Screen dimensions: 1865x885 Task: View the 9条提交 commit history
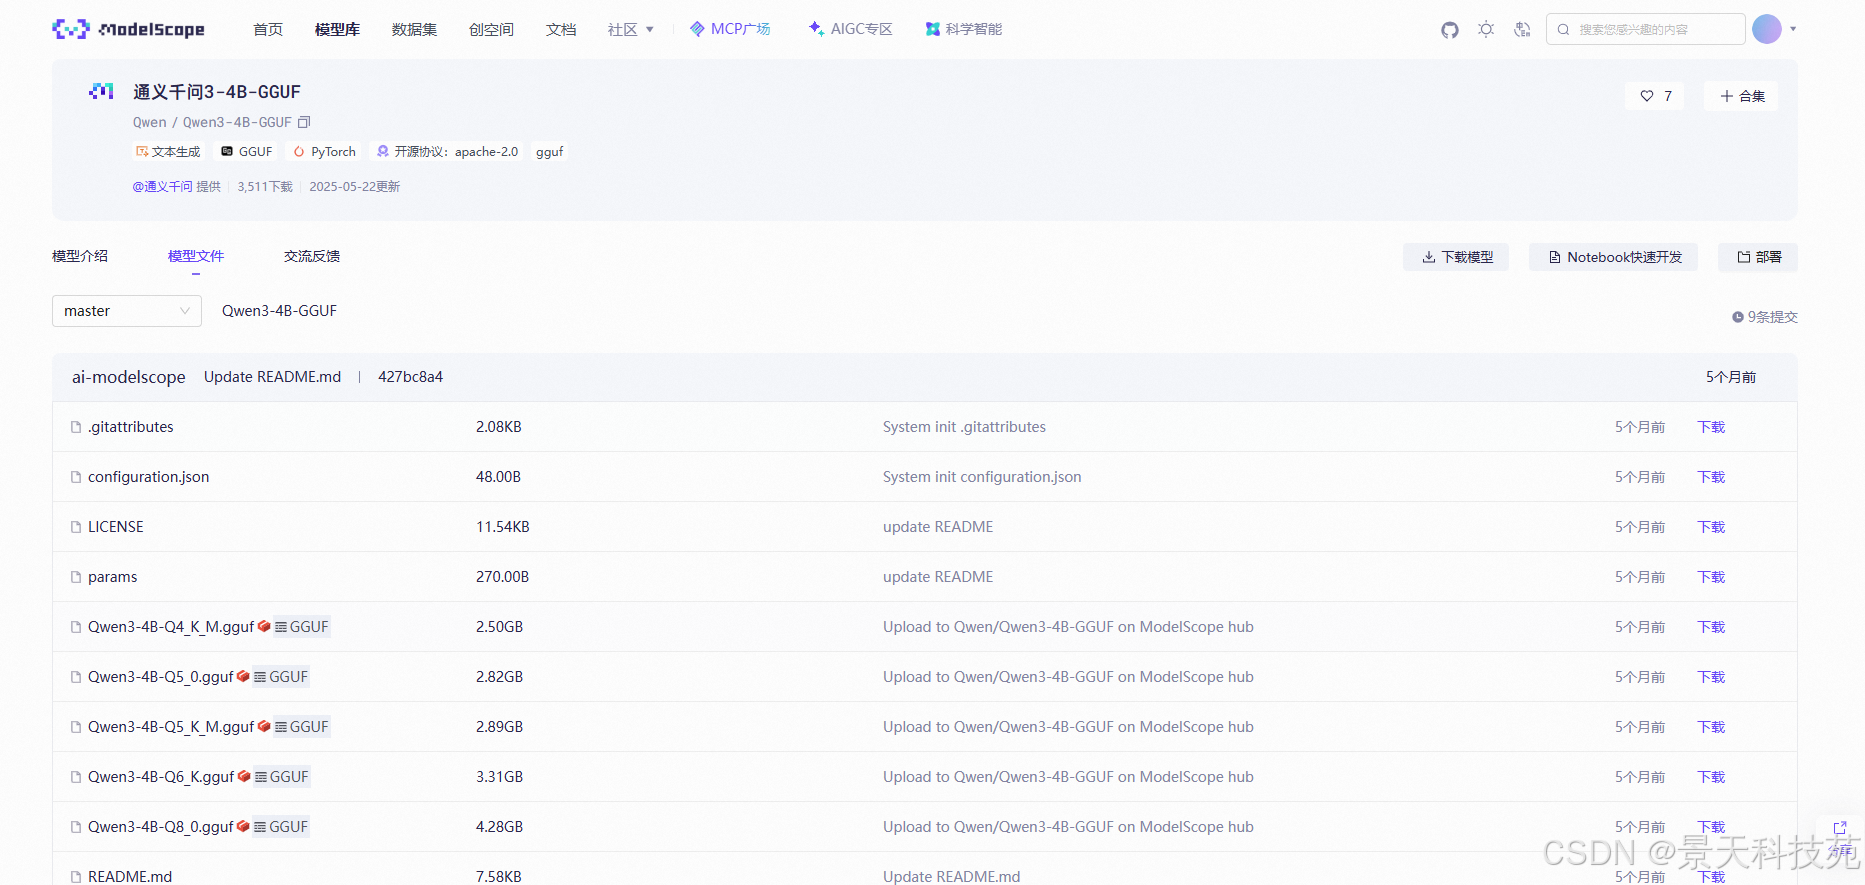pos(1765,317)
